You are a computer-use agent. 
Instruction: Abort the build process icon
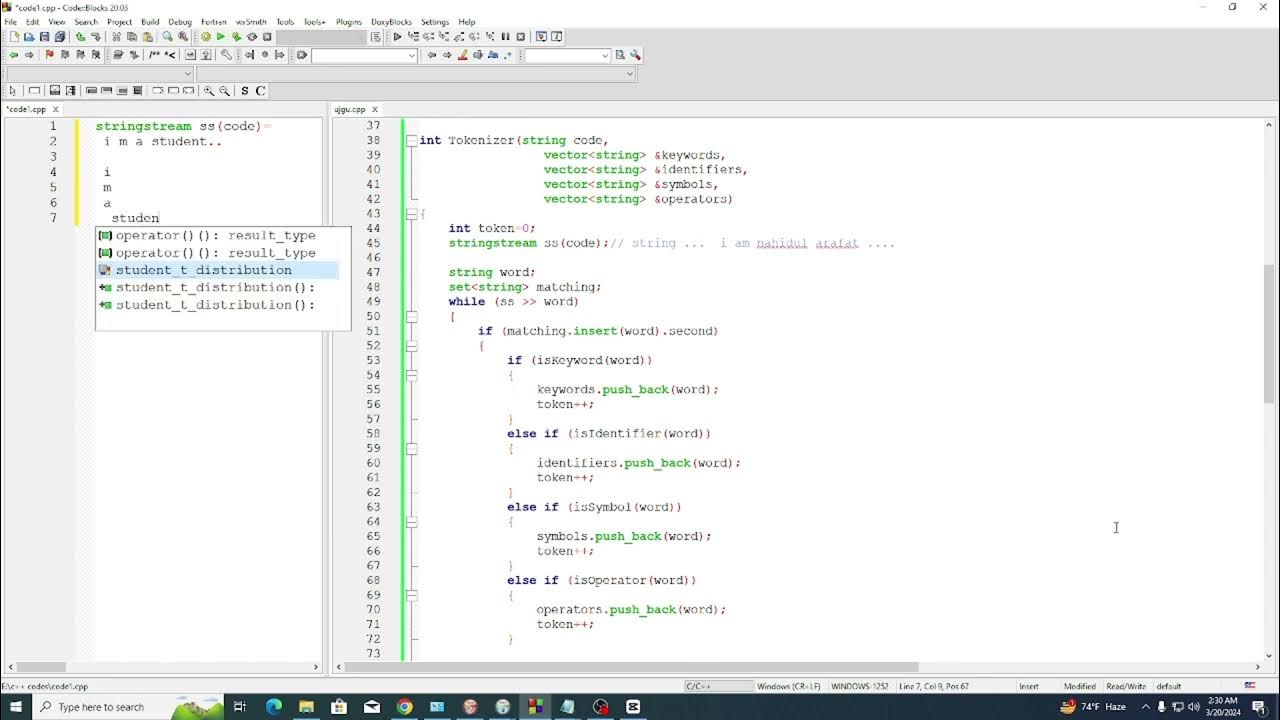point(267,37)
